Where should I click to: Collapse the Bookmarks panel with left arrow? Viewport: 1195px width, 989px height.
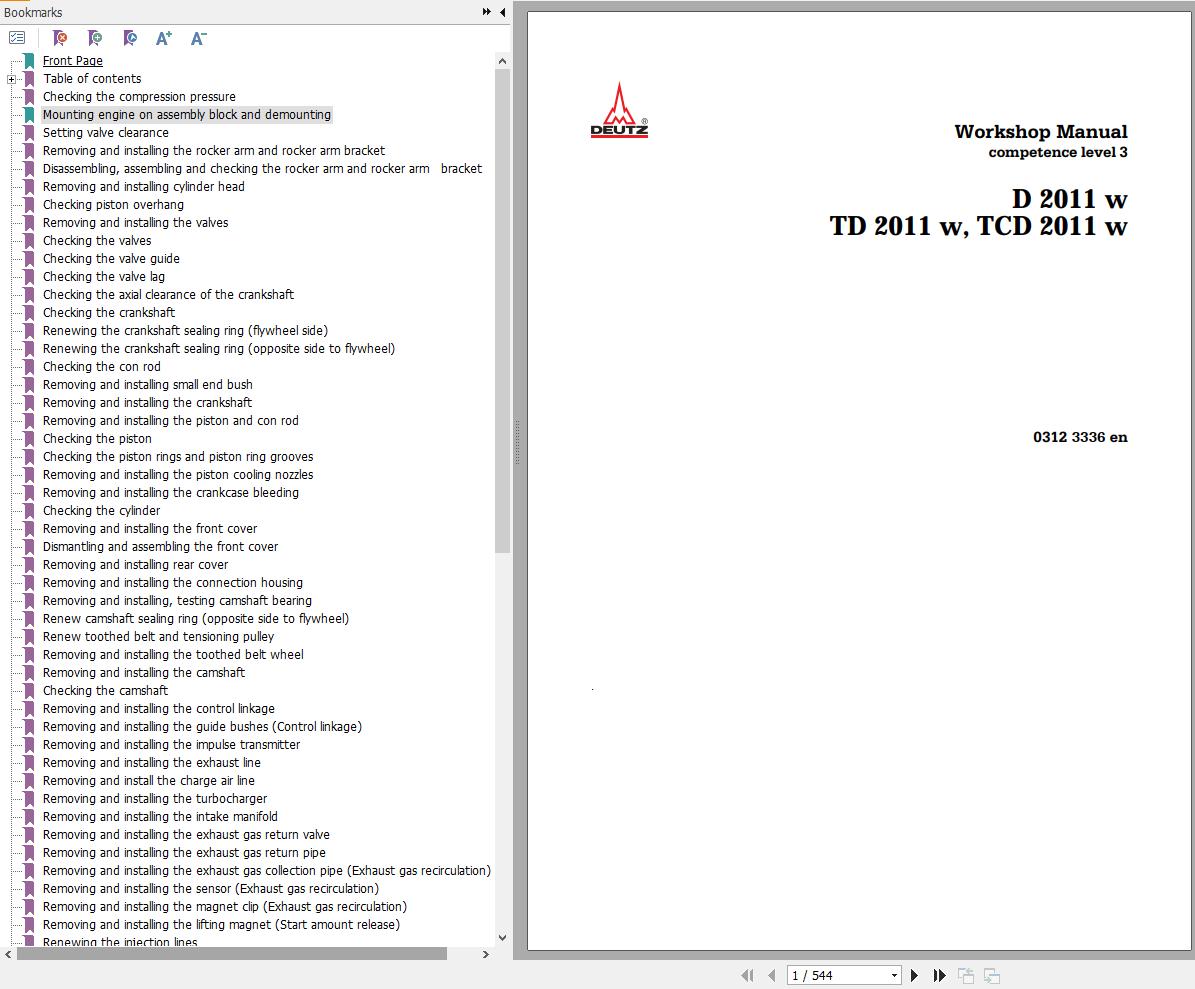click(x=502, y=11)
